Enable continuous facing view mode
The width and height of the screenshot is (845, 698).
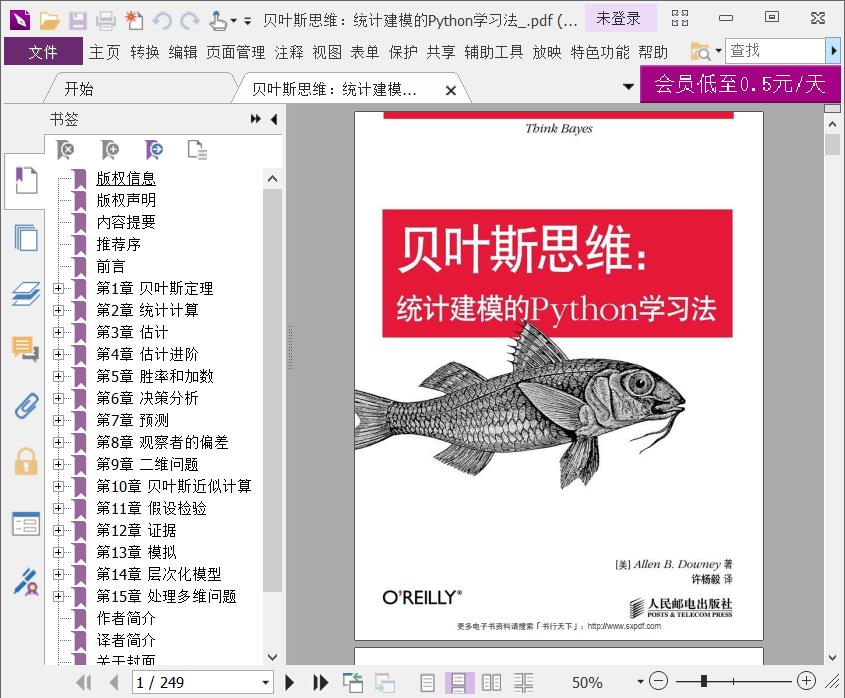(523, 683)
